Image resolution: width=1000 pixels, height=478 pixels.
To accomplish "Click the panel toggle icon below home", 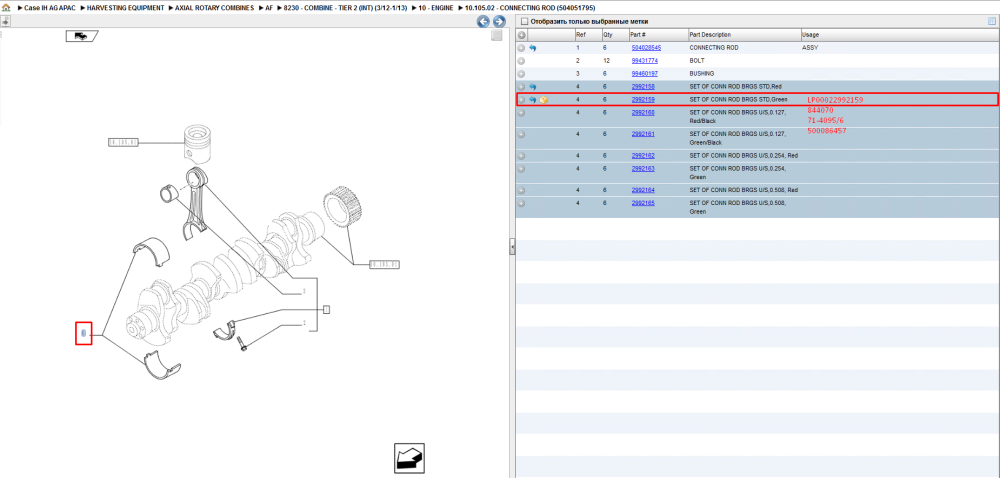I will 5,20.
